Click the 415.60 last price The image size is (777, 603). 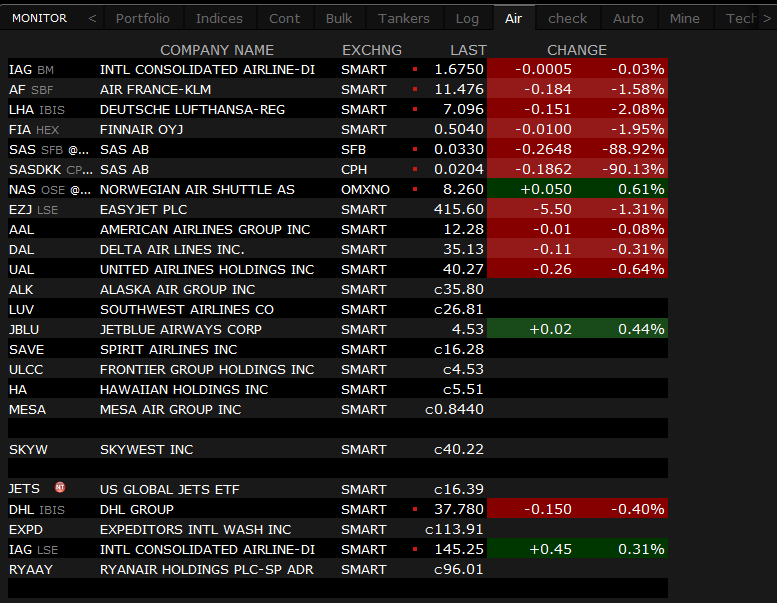pyautogui.click(x=459, y=210)
